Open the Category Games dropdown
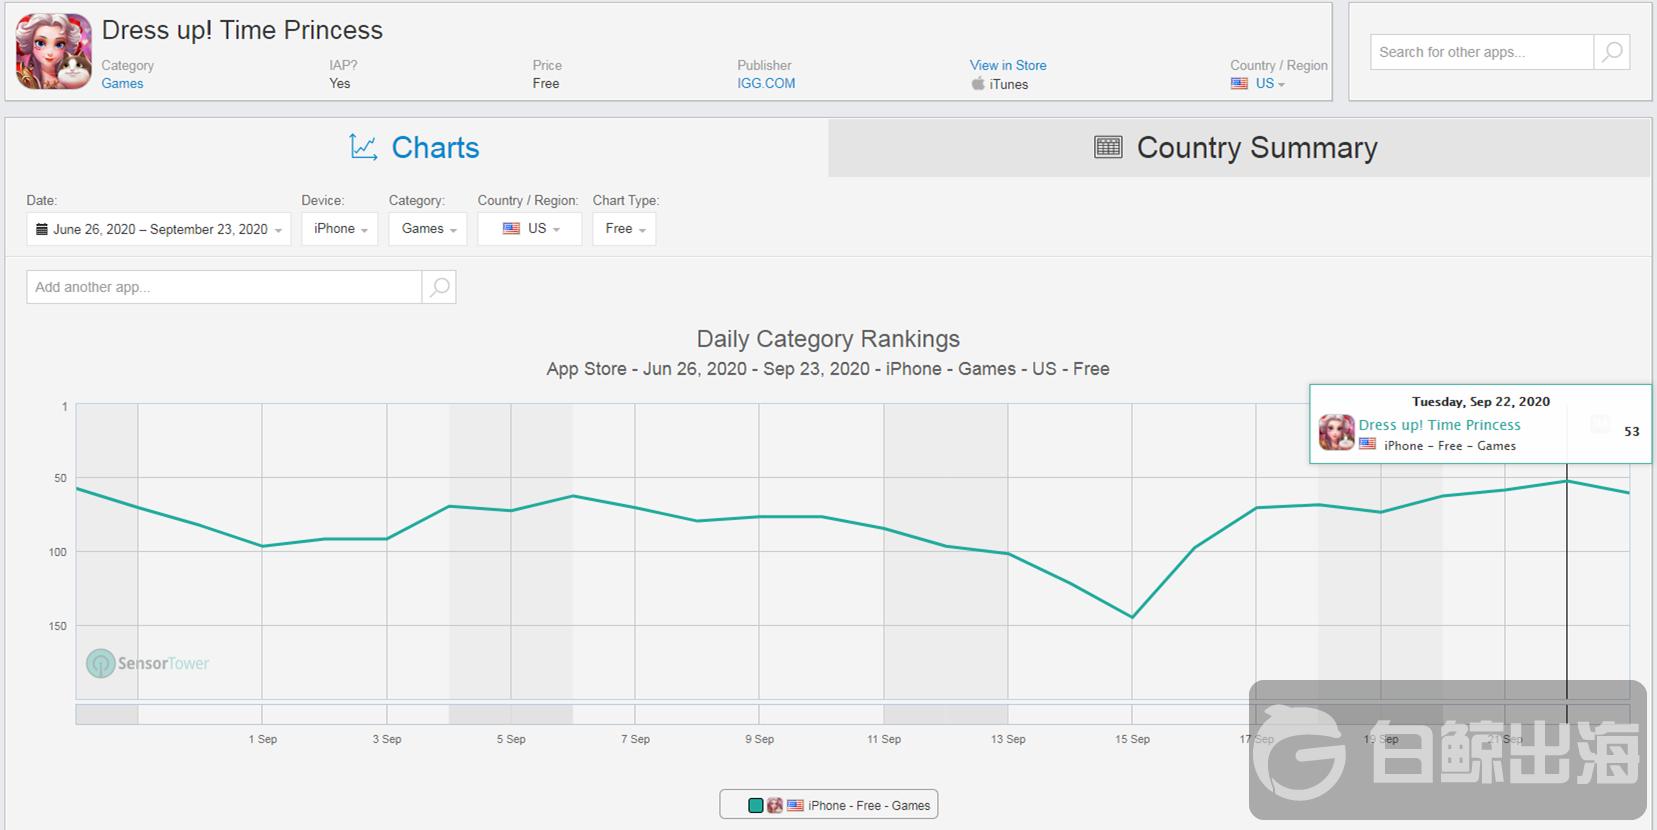 tap(428, 229)
